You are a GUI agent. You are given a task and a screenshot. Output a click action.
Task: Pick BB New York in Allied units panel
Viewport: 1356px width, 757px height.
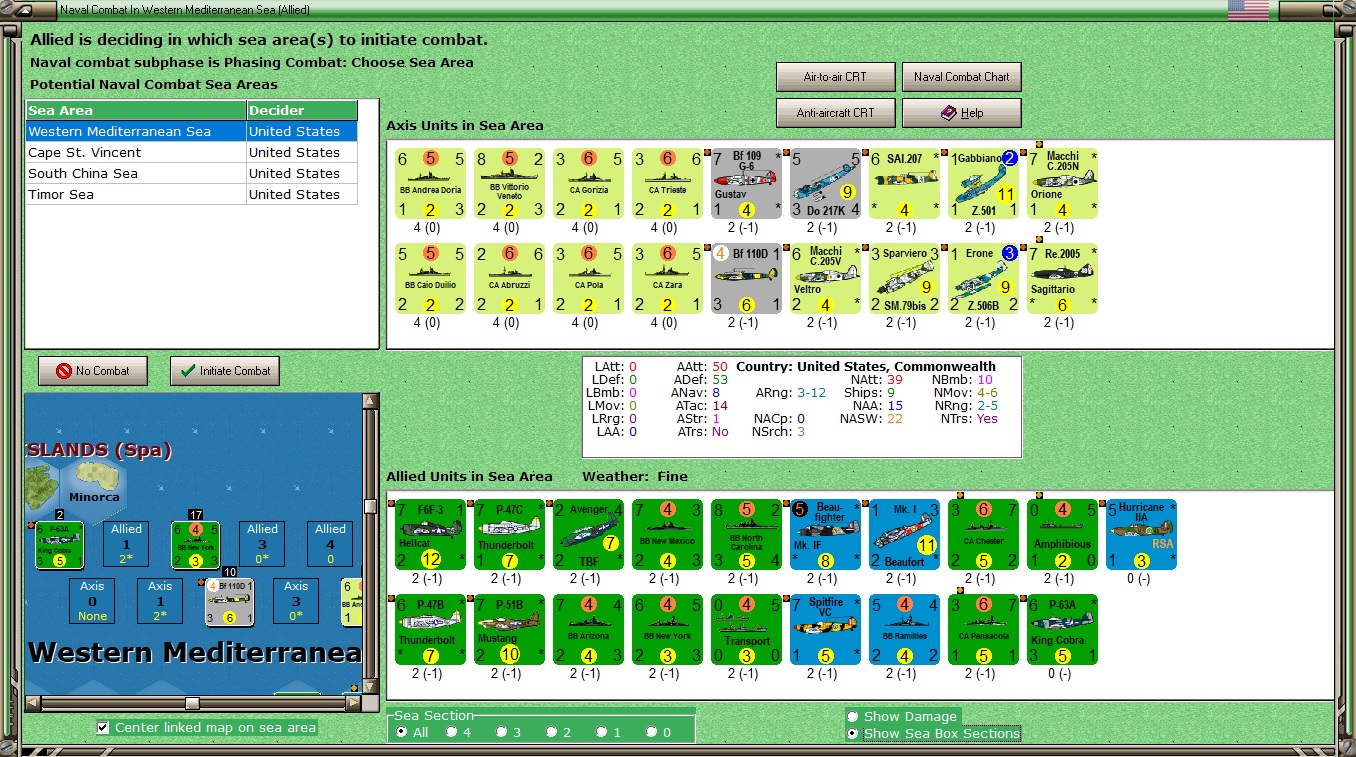pos(667,630)
